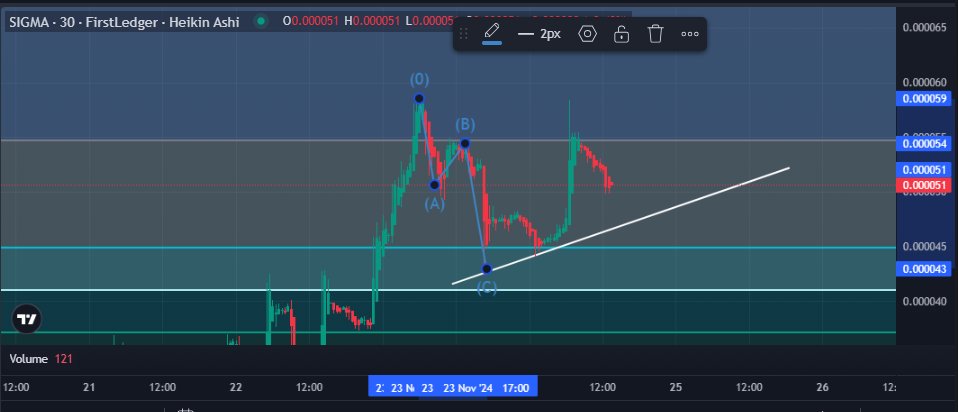
Task: Click the 25 date on time axis
Action: point(676,387)
